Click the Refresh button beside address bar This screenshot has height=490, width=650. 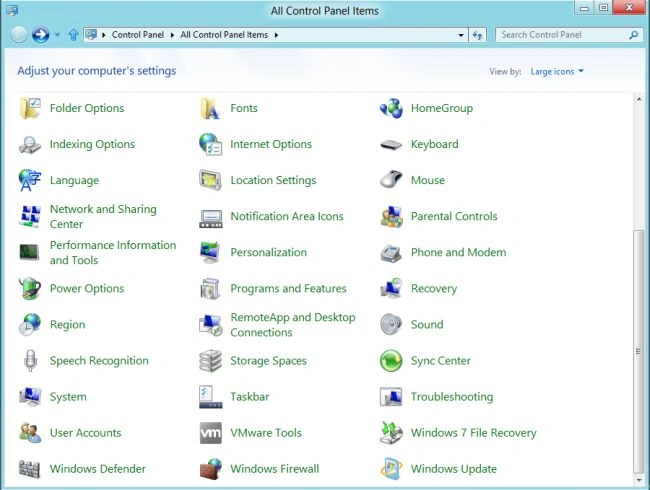pyautogui.click(x=477, y=35)
